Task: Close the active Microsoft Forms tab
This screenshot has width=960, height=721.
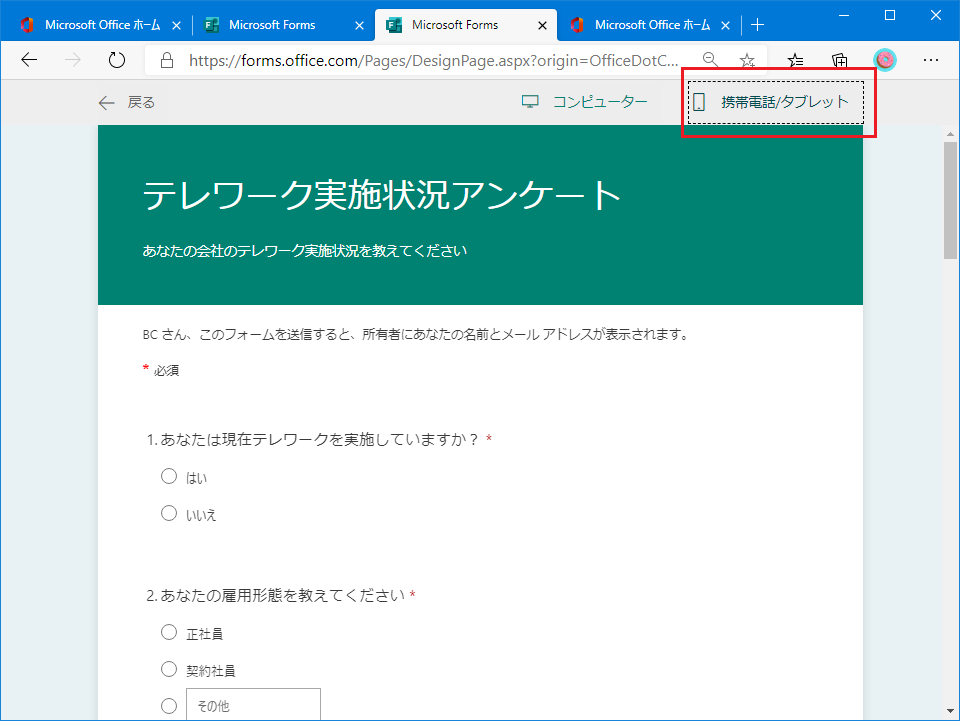Action: 542,26
